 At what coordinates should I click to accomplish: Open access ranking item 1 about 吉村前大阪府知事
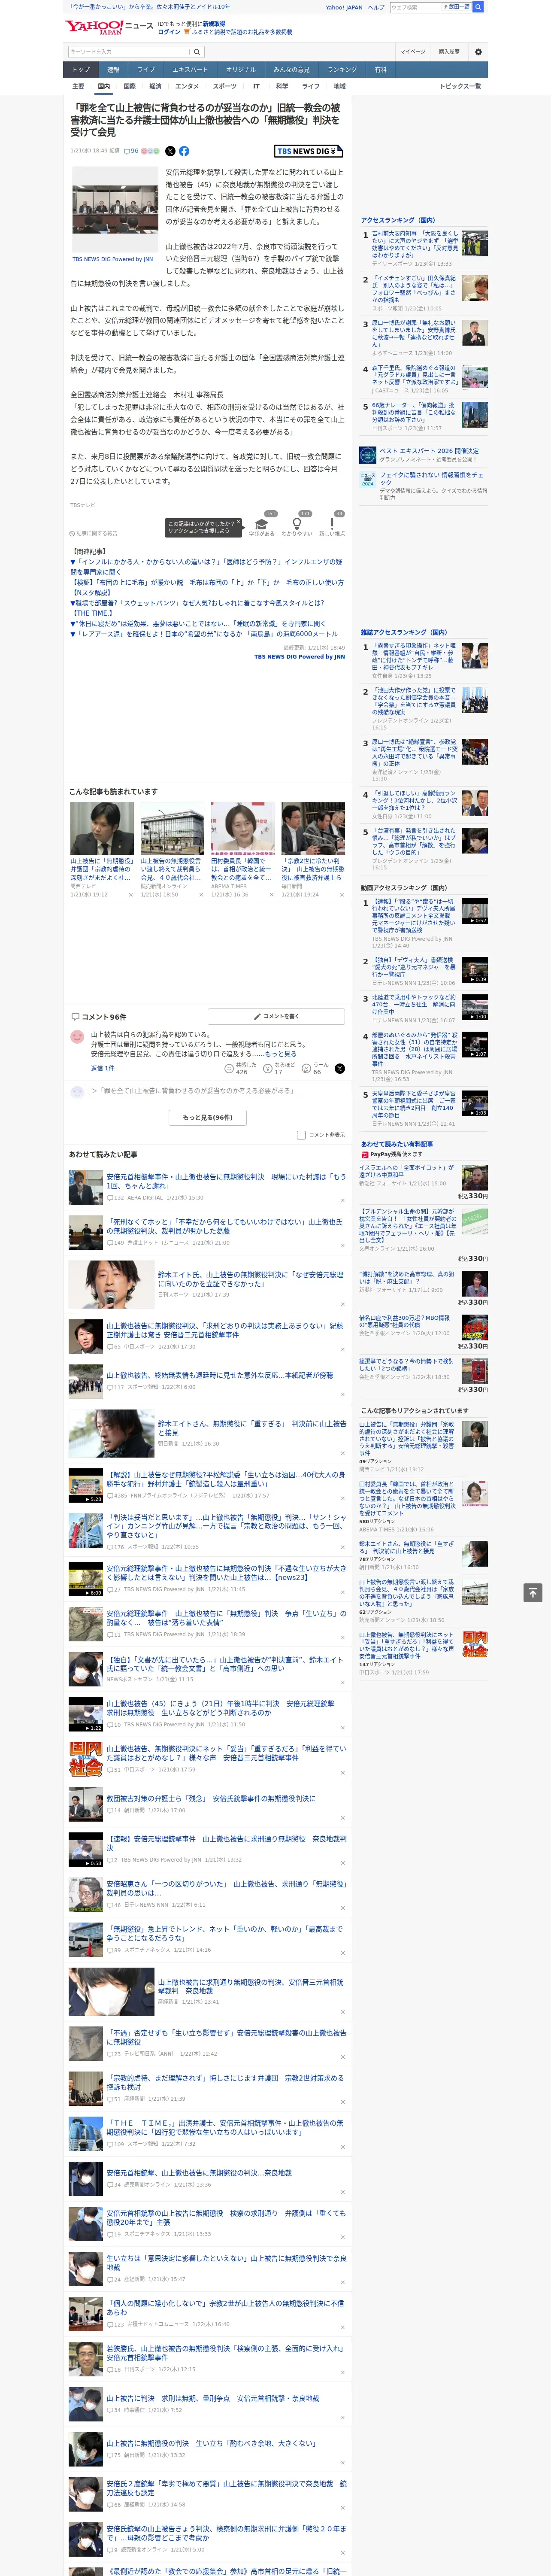tap(415, 244)
